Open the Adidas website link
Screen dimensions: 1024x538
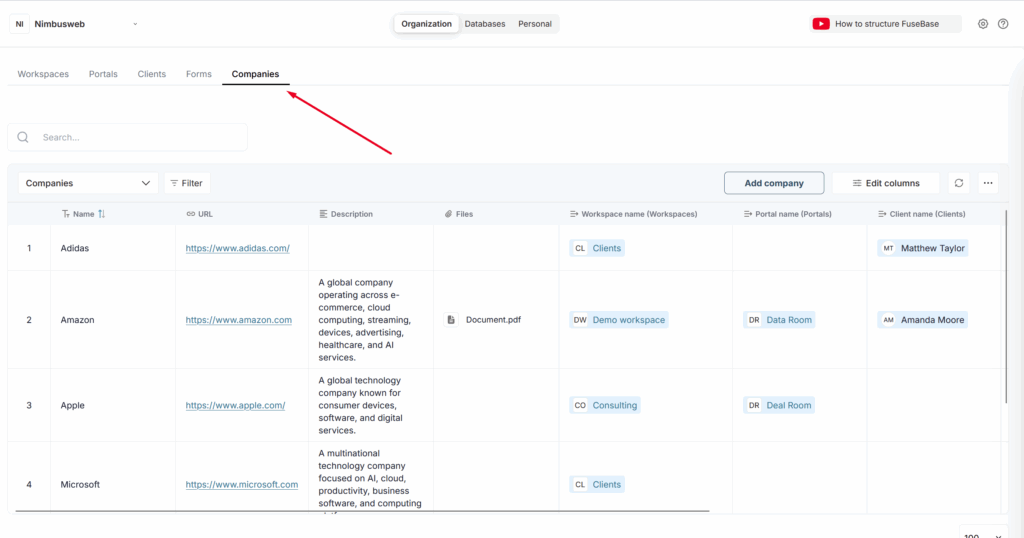click(x=237, y=248)
